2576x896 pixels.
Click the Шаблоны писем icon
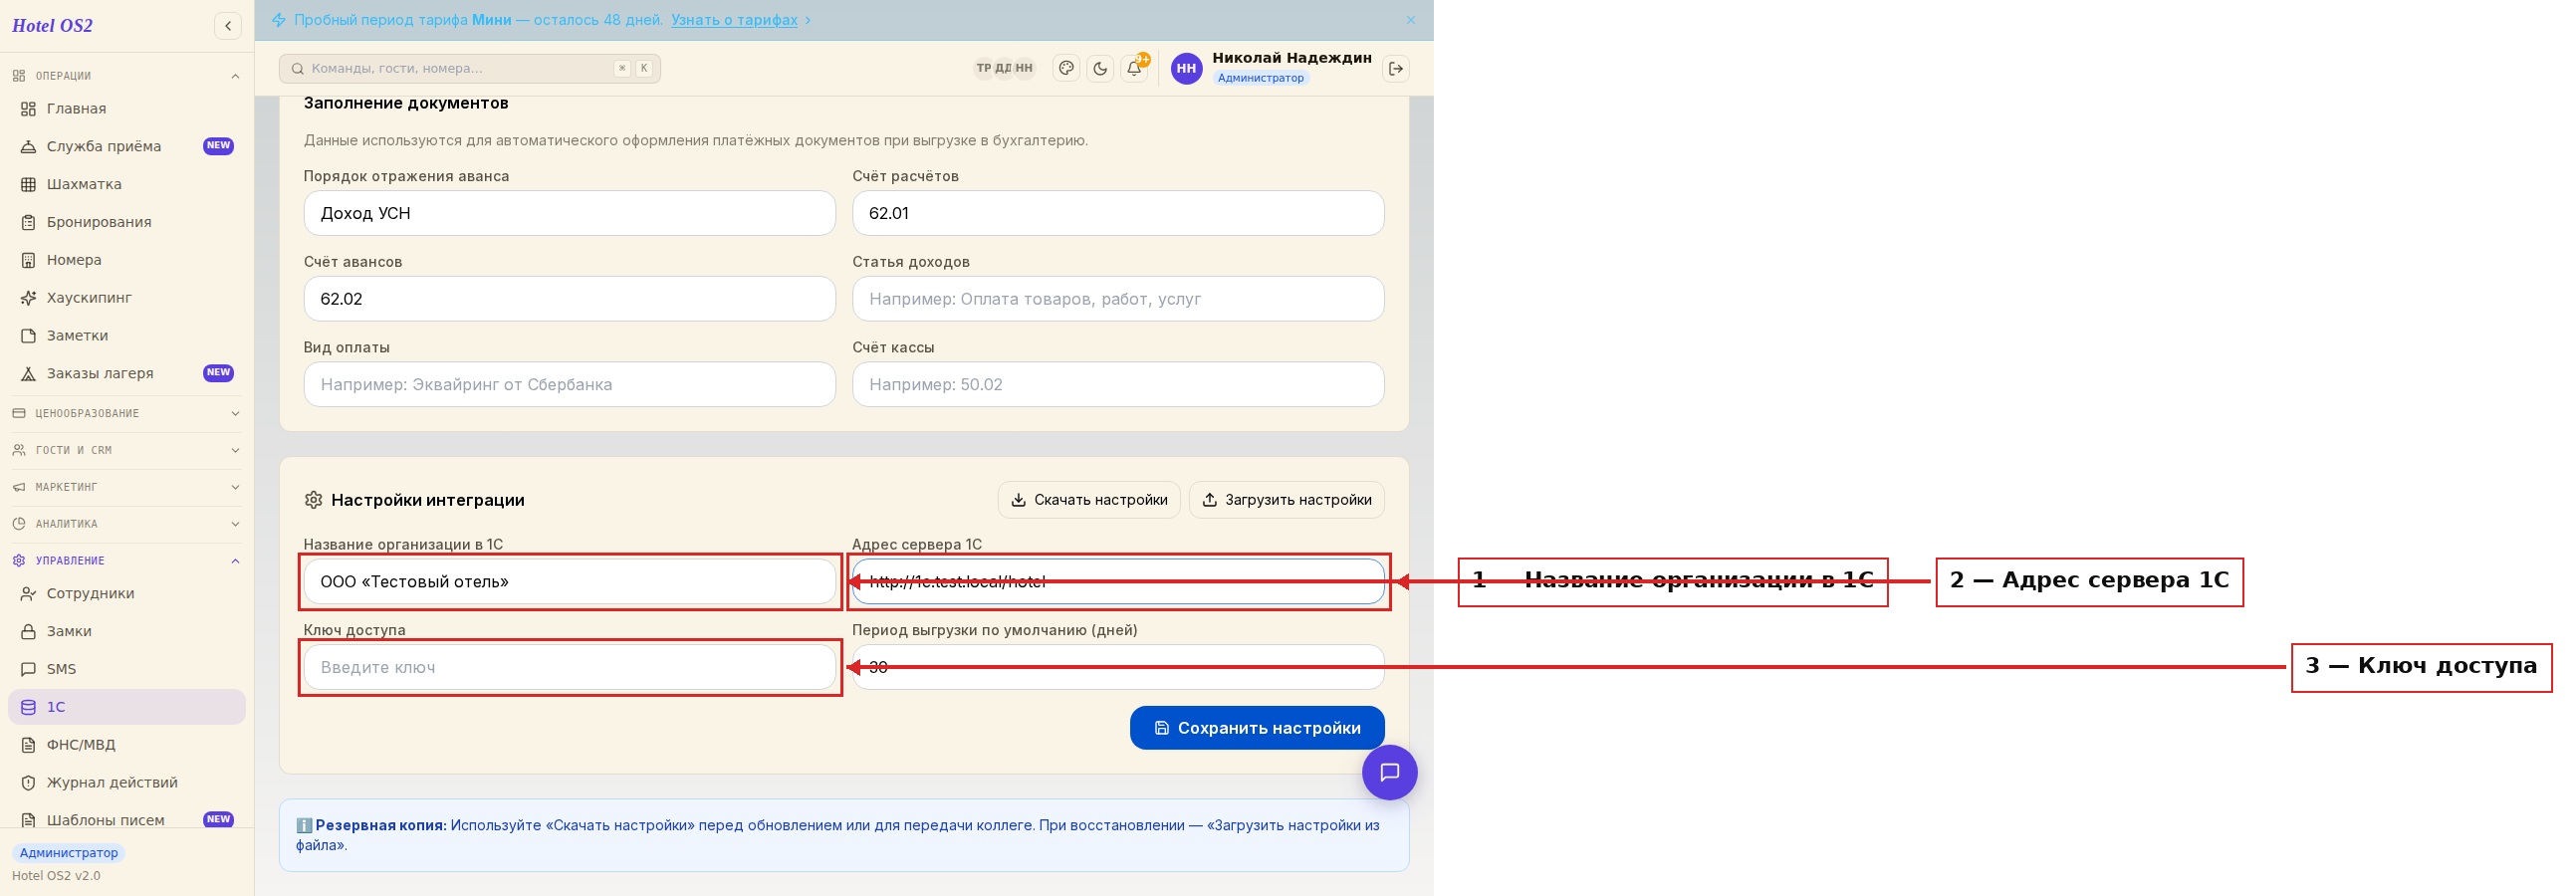click(x=28, y=820)
